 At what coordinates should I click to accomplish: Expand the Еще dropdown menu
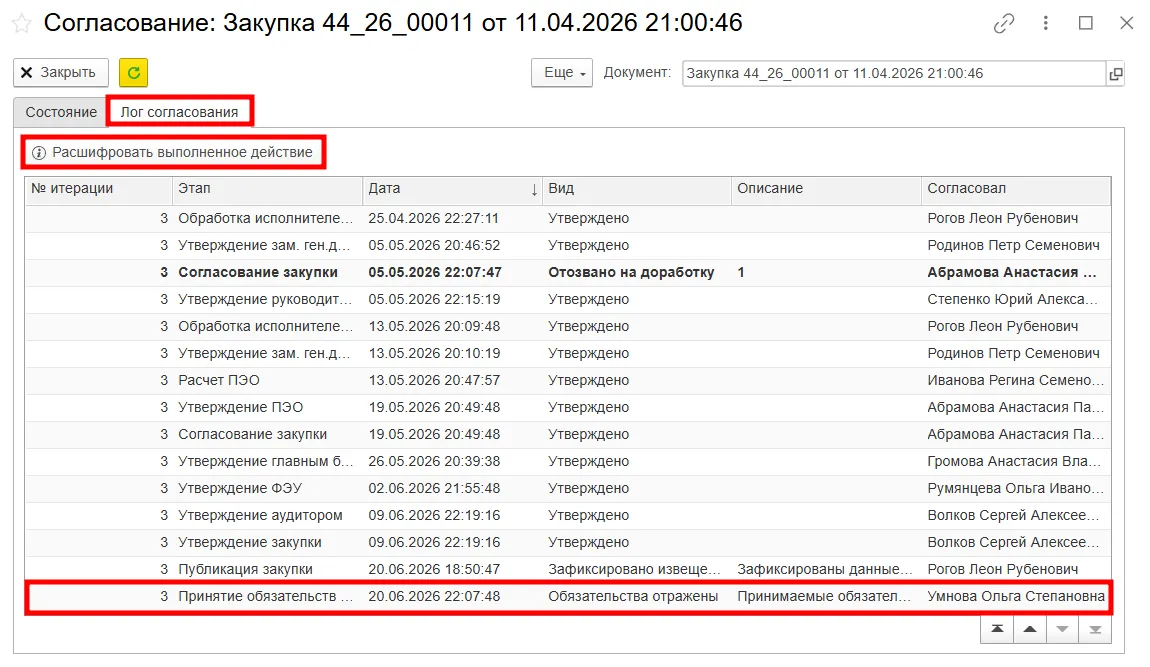coord(562,73)
